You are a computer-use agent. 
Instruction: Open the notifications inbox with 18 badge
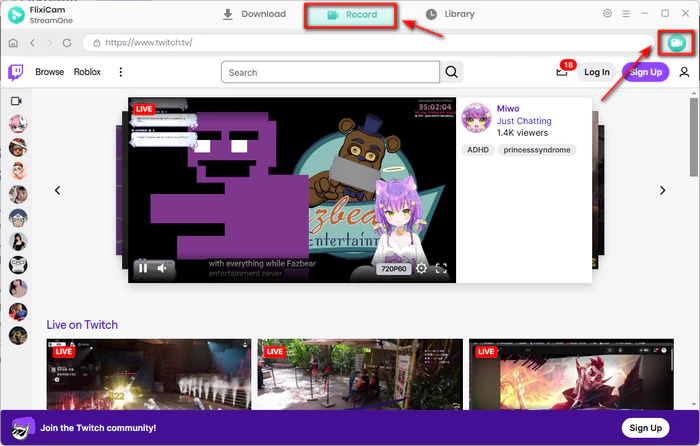(562, 72)
